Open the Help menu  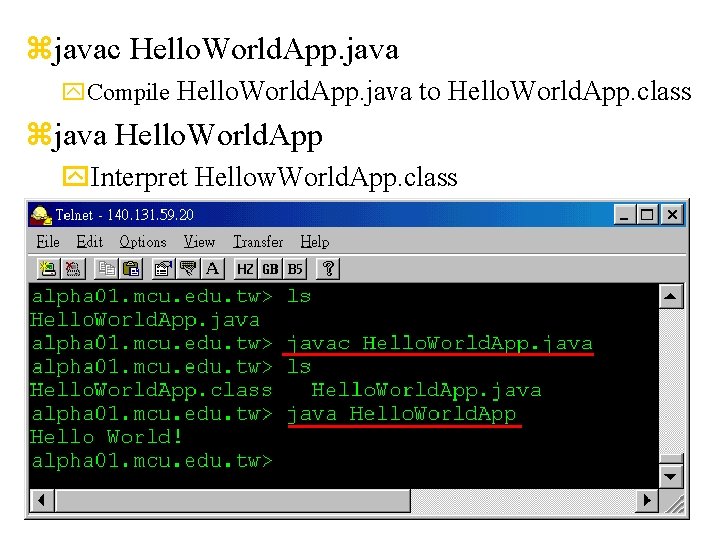click(315, 242)
